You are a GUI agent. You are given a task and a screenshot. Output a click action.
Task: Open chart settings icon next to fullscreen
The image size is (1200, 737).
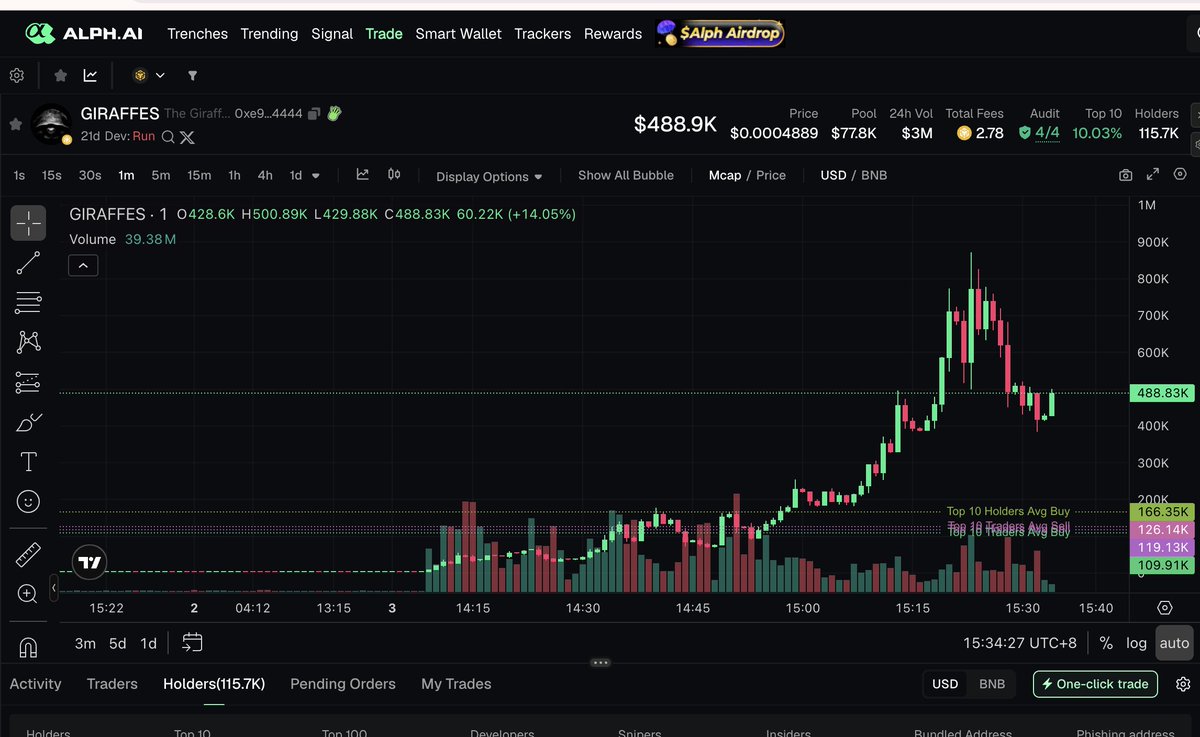[1180, 175]
